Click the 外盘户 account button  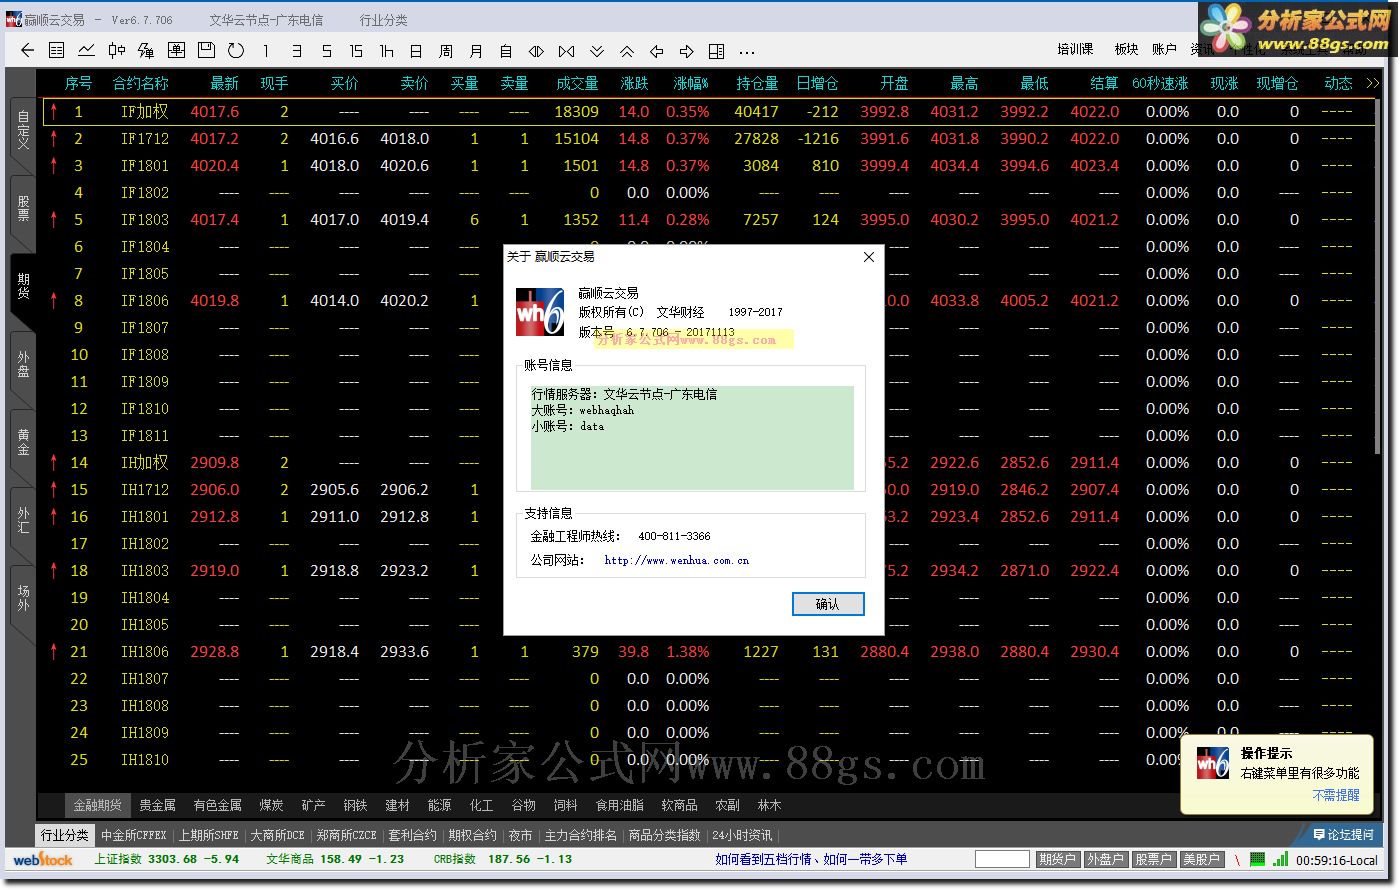click(1105, 859)
